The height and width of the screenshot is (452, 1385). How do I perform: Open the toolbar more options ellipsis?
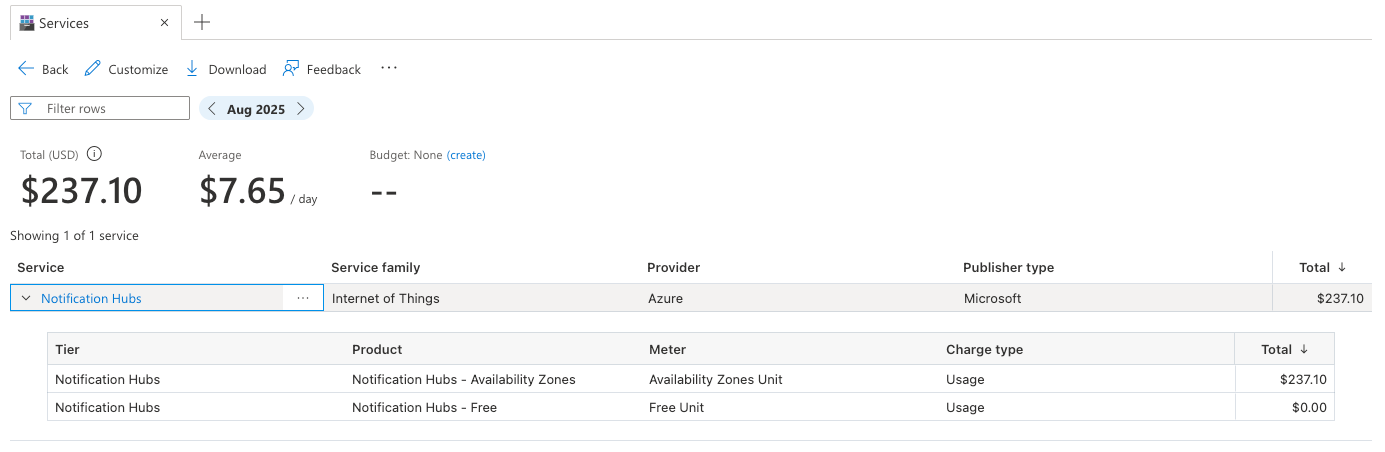click(389, 68)
